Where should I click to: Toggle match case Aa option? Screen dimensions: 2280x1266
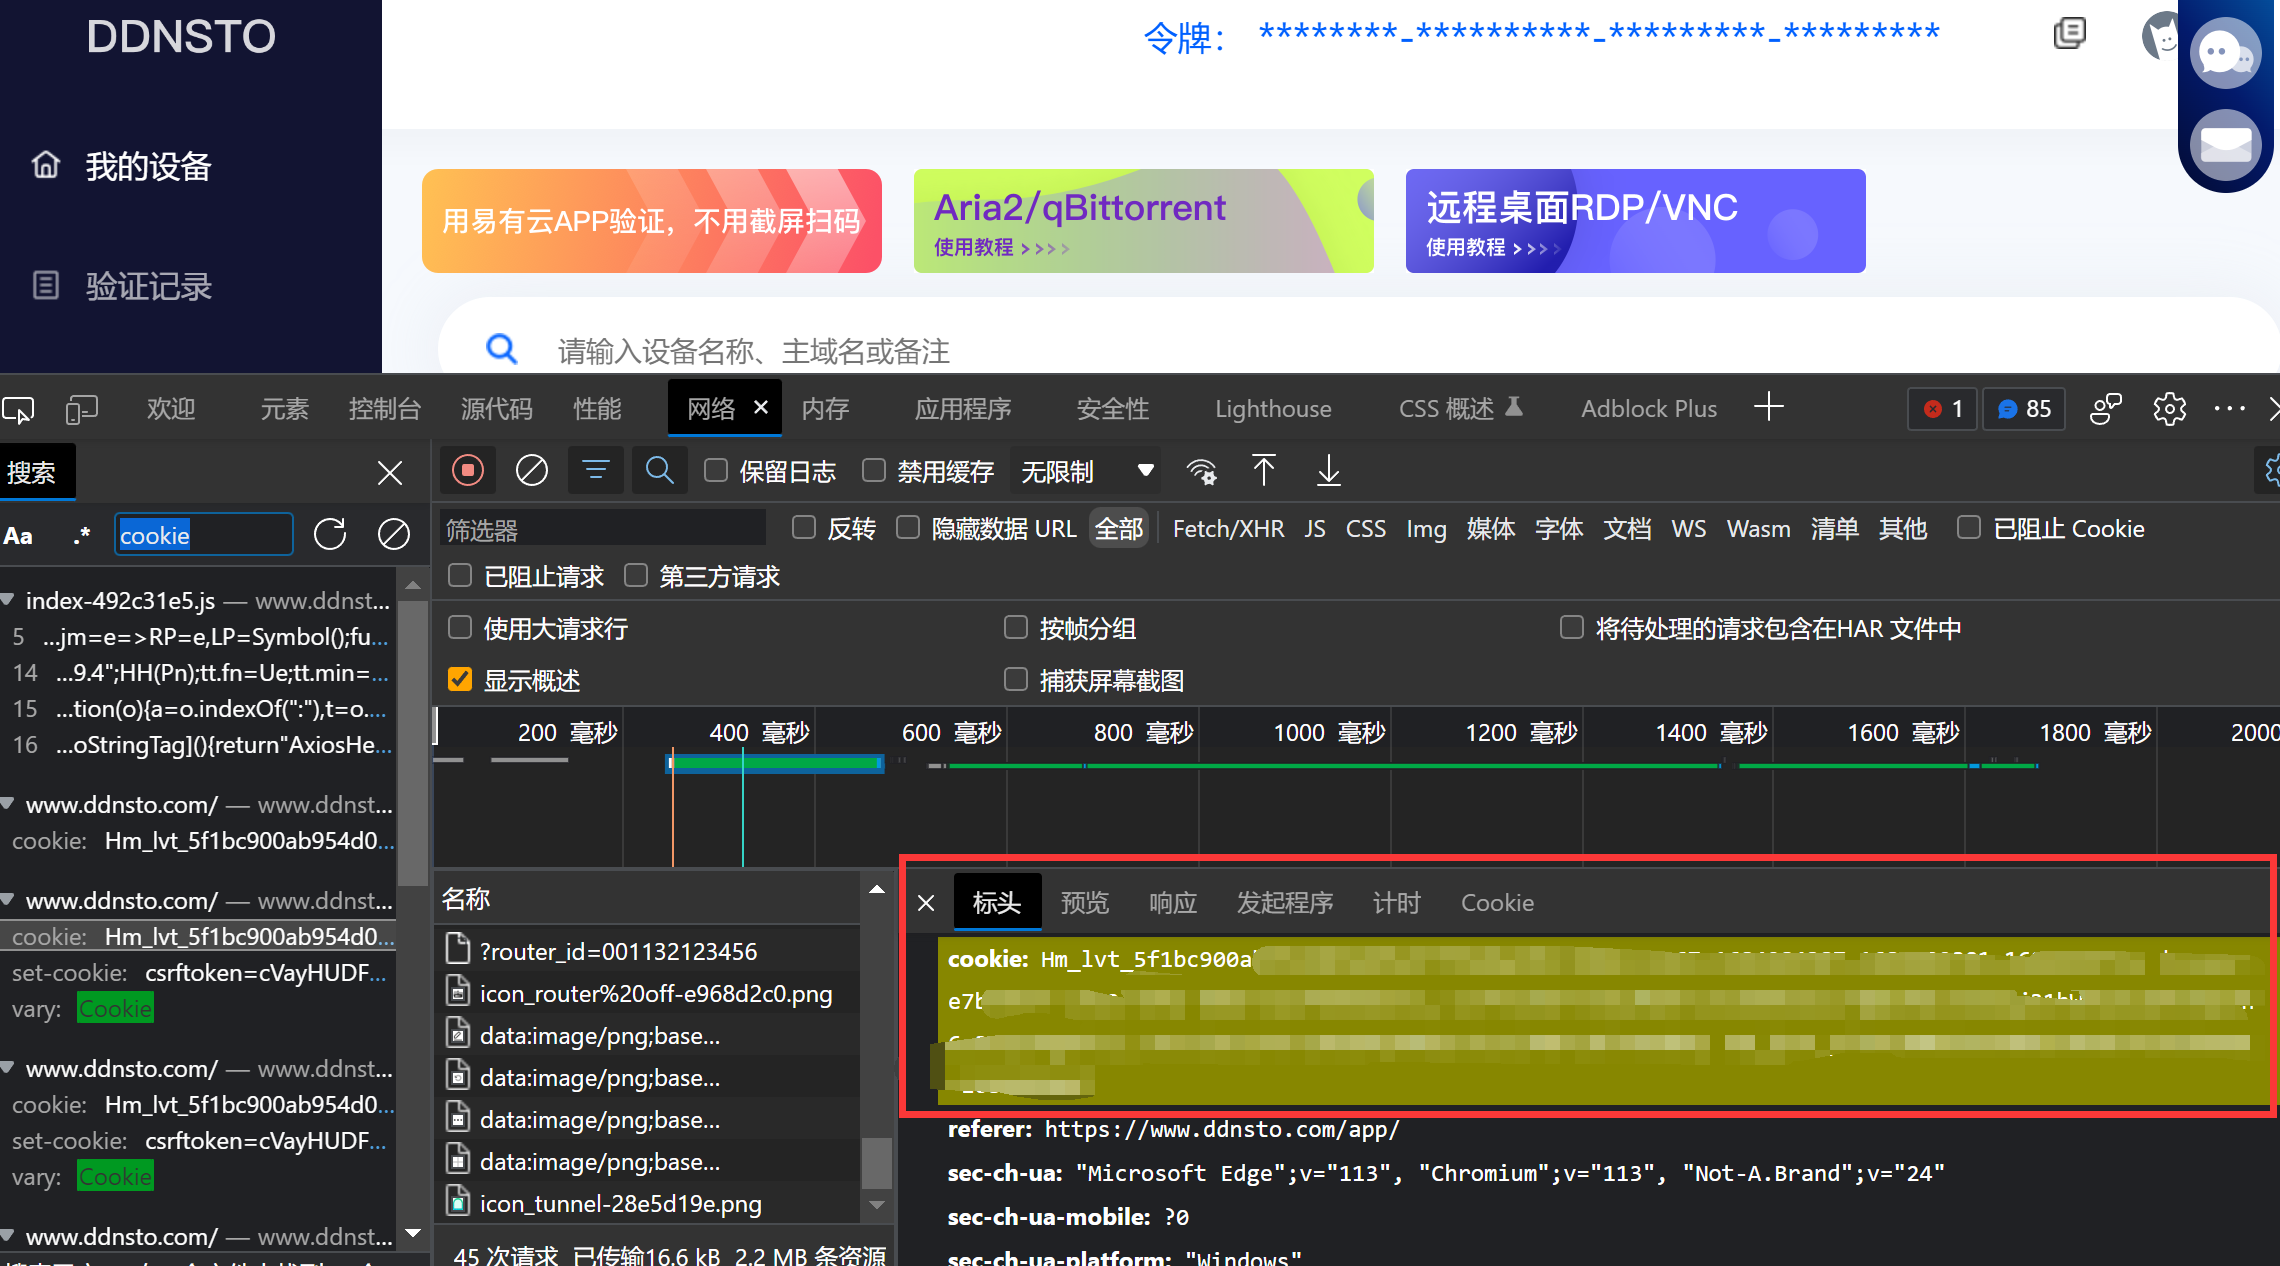18,535
